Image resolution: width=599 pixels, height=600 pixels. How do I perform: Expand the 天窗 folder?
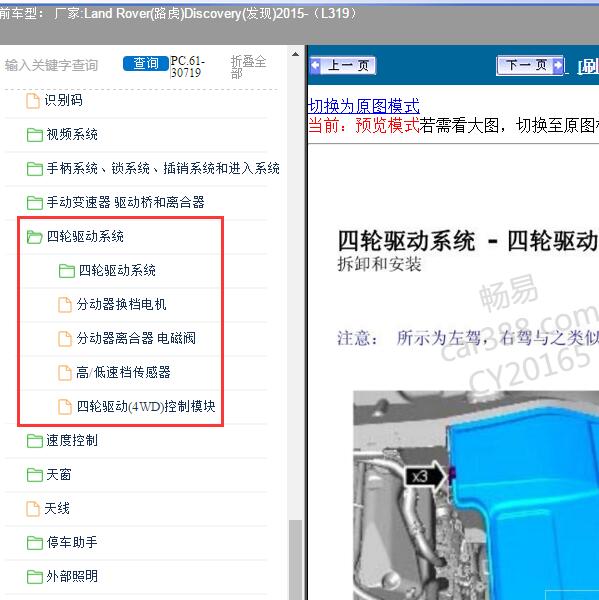(x=59, y=474)
